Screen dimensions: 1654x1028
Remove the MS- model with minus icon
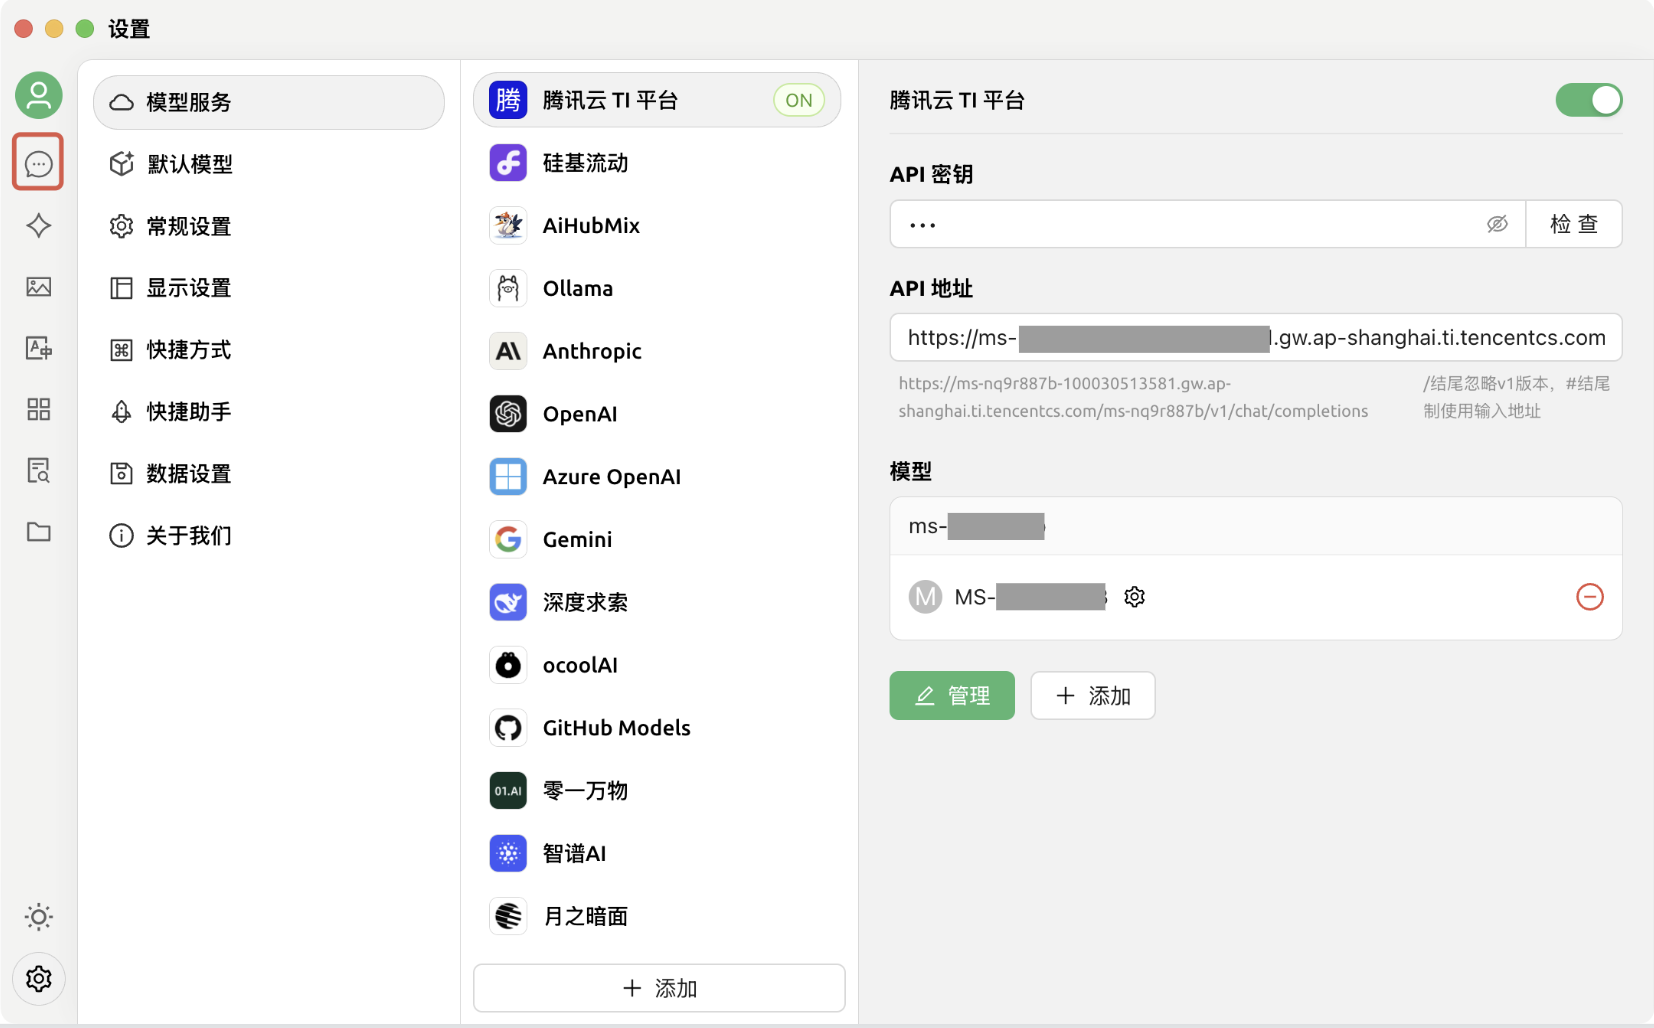(1590, 597)
